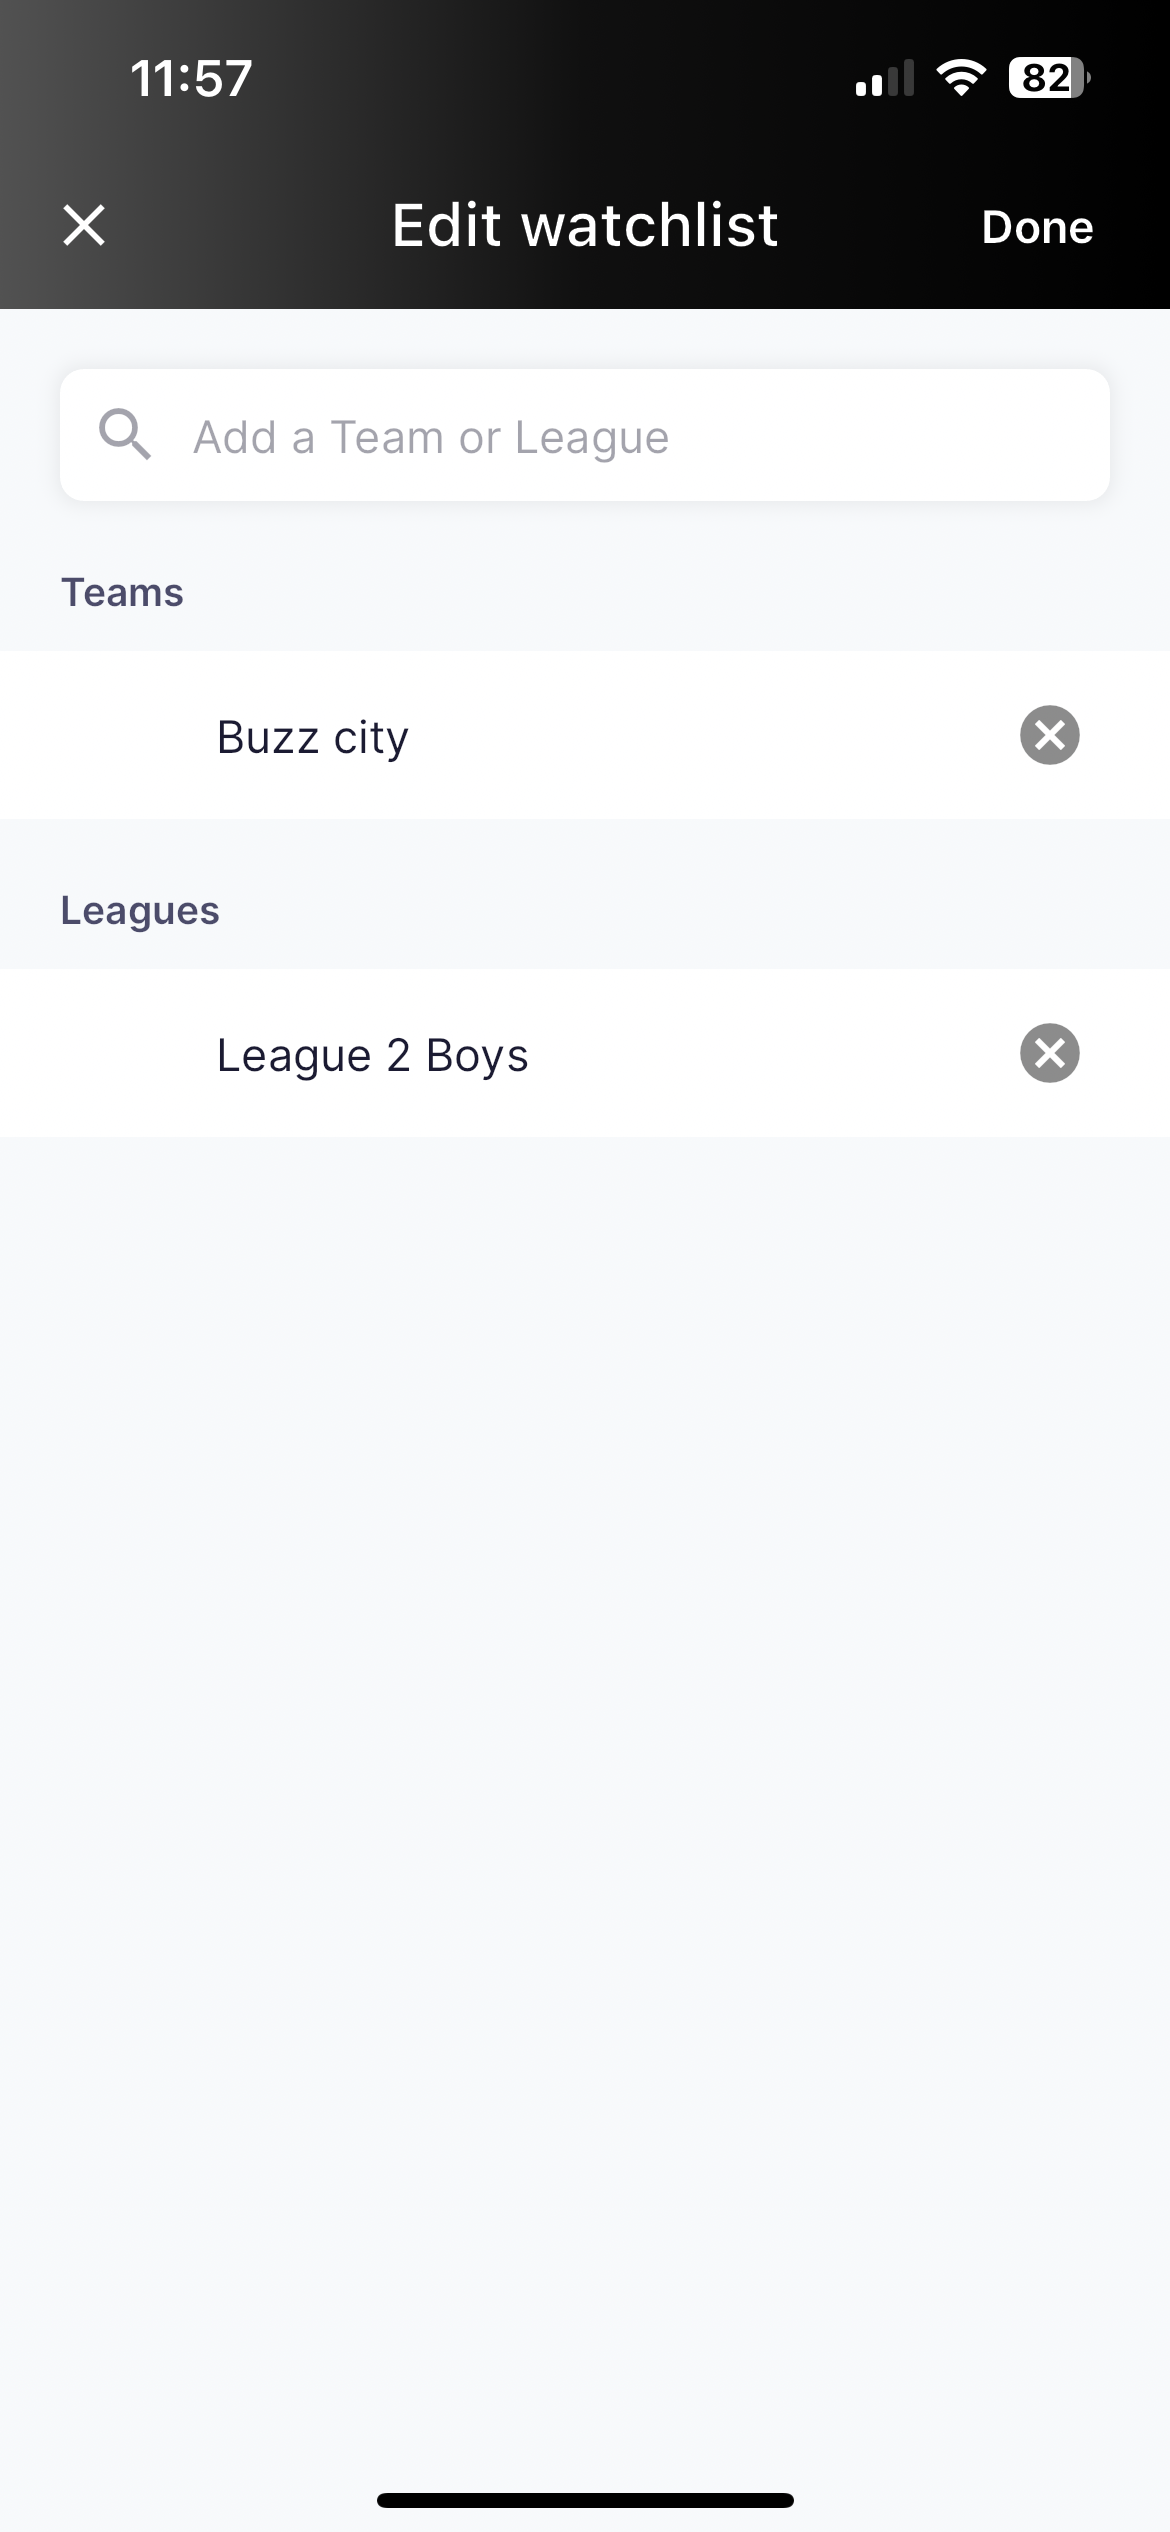Select the League 2 Boys league name
This screenshot has width=1170, height=2532.
tap(373, 1056)
